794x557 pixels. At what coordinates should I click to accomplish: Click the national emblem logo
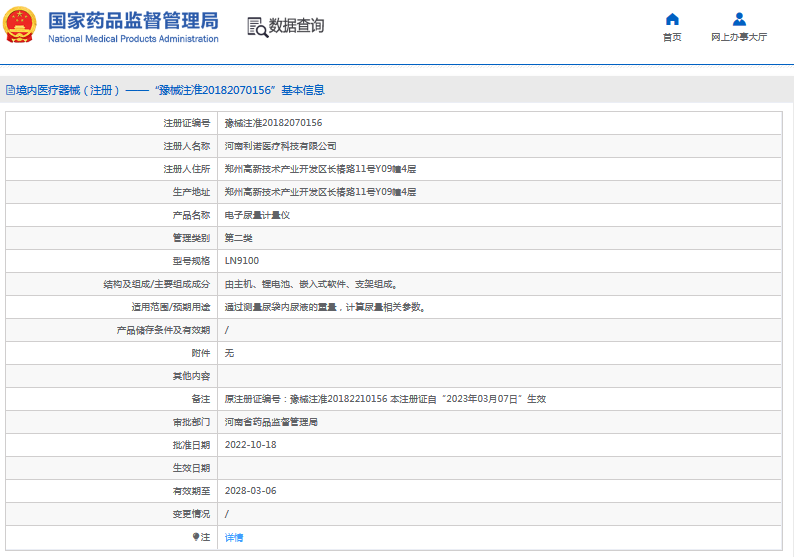point(20,26)
